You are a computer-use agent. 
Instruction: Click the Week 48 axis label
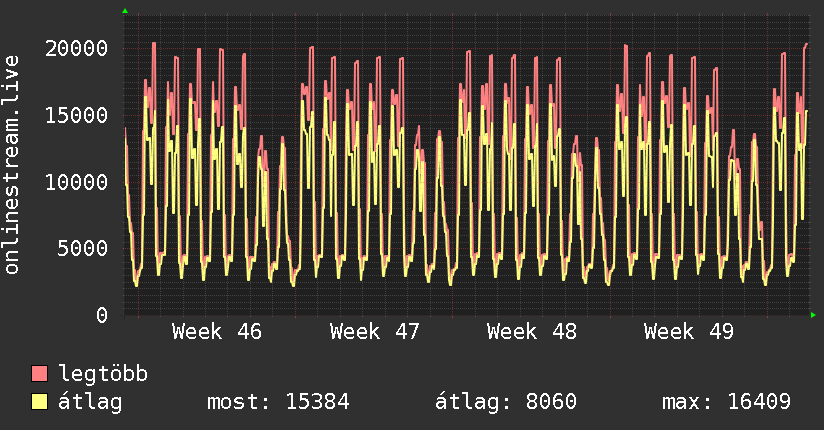pyautogui.click(x=531, y=332)
